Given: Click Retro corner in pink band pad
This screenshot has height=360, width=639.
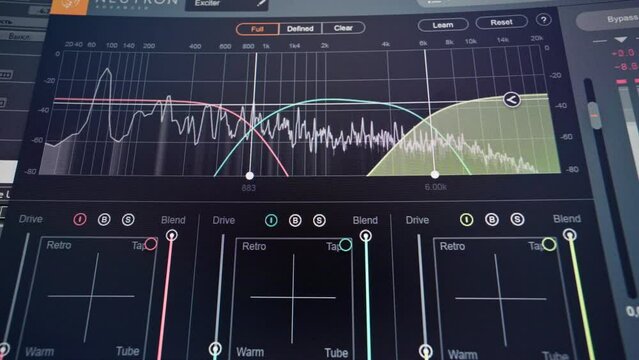Looking at the screenshot, I should coord(59,245).
